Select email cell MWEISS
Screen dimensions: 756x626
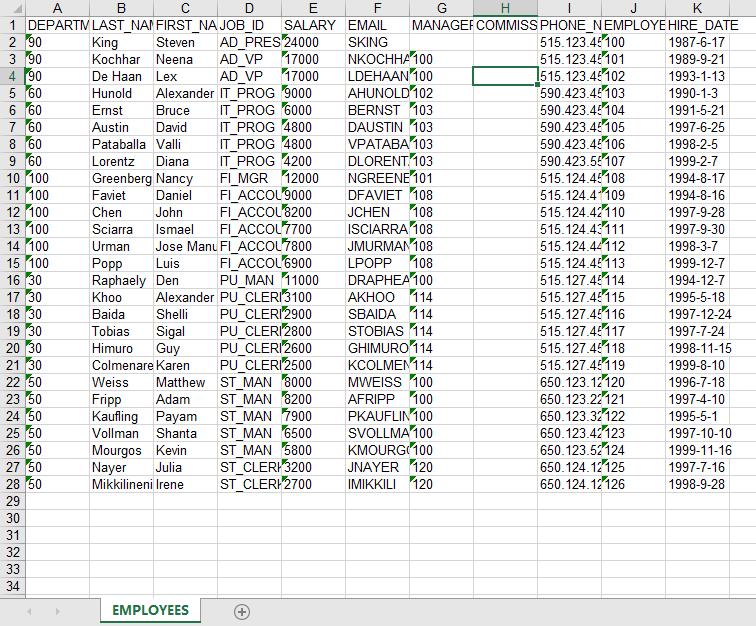[x=378, y=382]
